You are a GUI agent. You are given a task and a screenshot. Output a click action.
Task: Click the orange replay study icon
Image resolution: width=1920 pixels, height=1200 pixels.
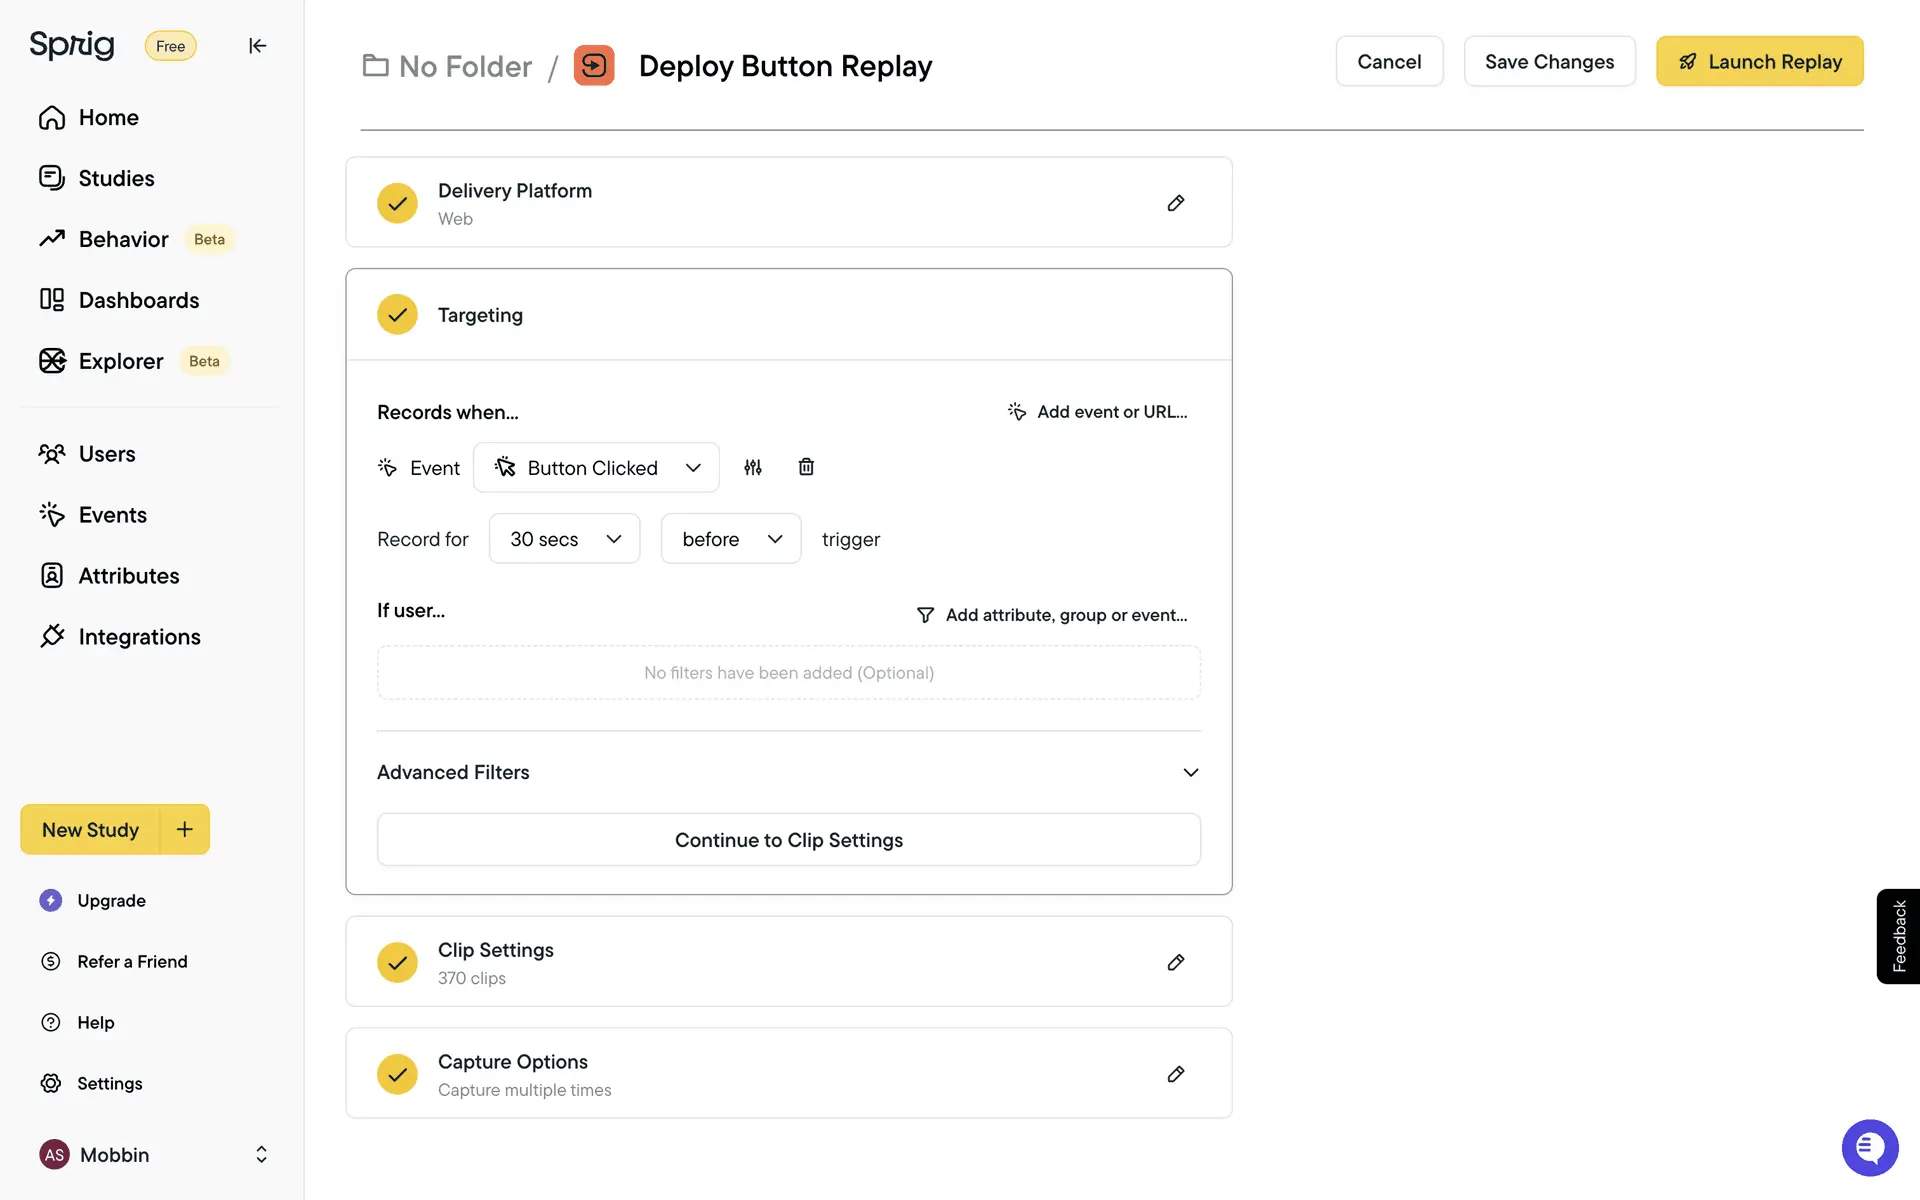(594, 66)
